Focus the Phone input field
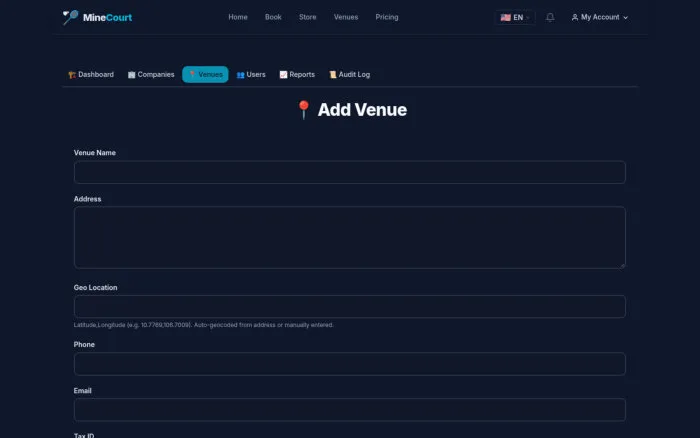Screen dimensions: 700x438 [x=350, y=364]
